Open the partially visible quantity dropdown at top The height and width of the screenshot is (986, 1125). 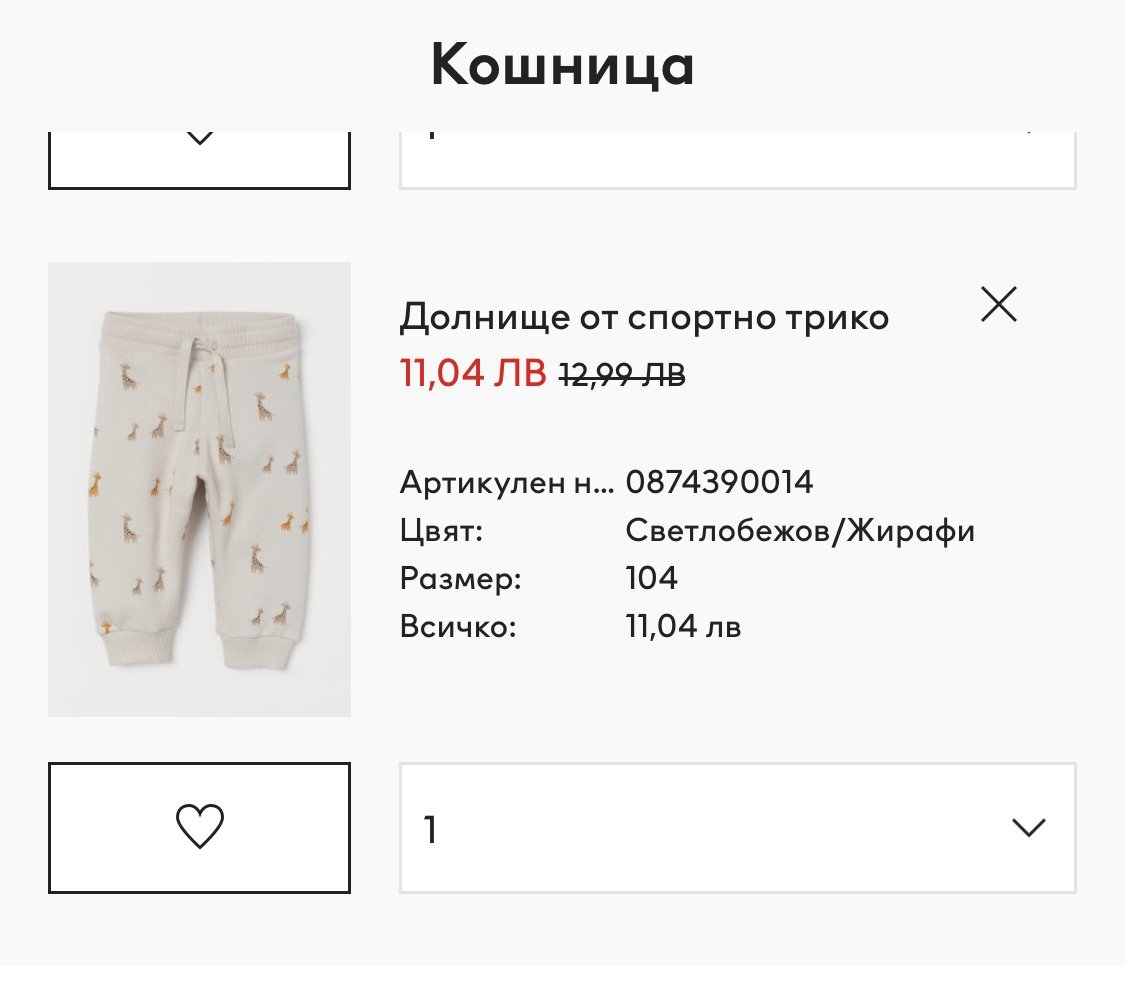coord(737,159)
